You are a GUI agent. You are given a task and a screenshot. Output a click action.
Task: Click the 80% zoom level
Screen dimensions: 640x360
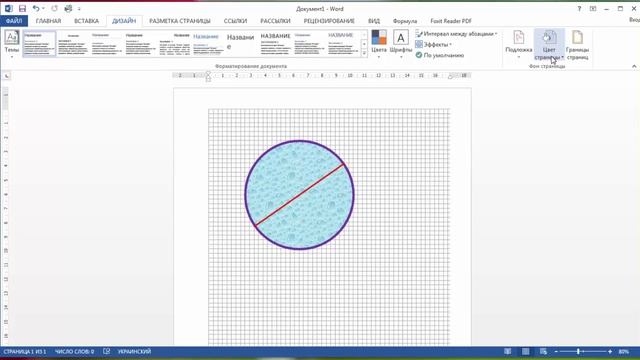point(624,351)
